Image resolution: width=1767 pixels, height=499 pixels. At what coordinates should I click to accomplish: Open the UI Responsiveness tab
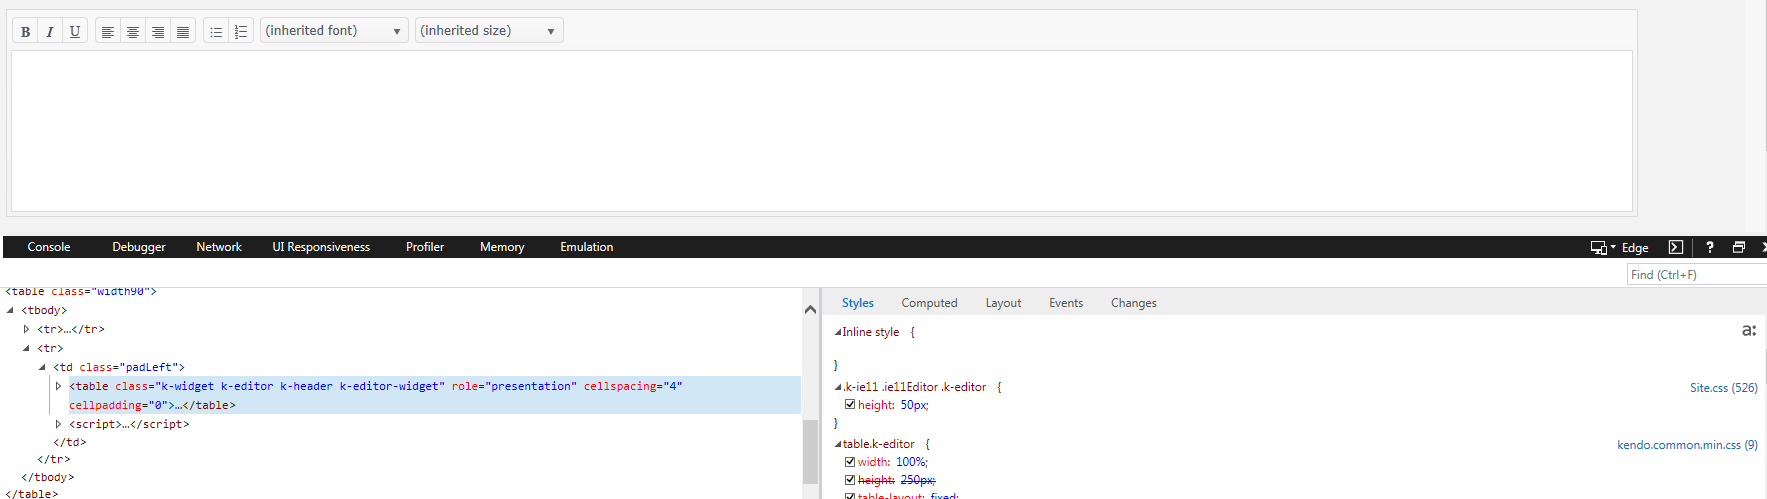coord(321,247)
